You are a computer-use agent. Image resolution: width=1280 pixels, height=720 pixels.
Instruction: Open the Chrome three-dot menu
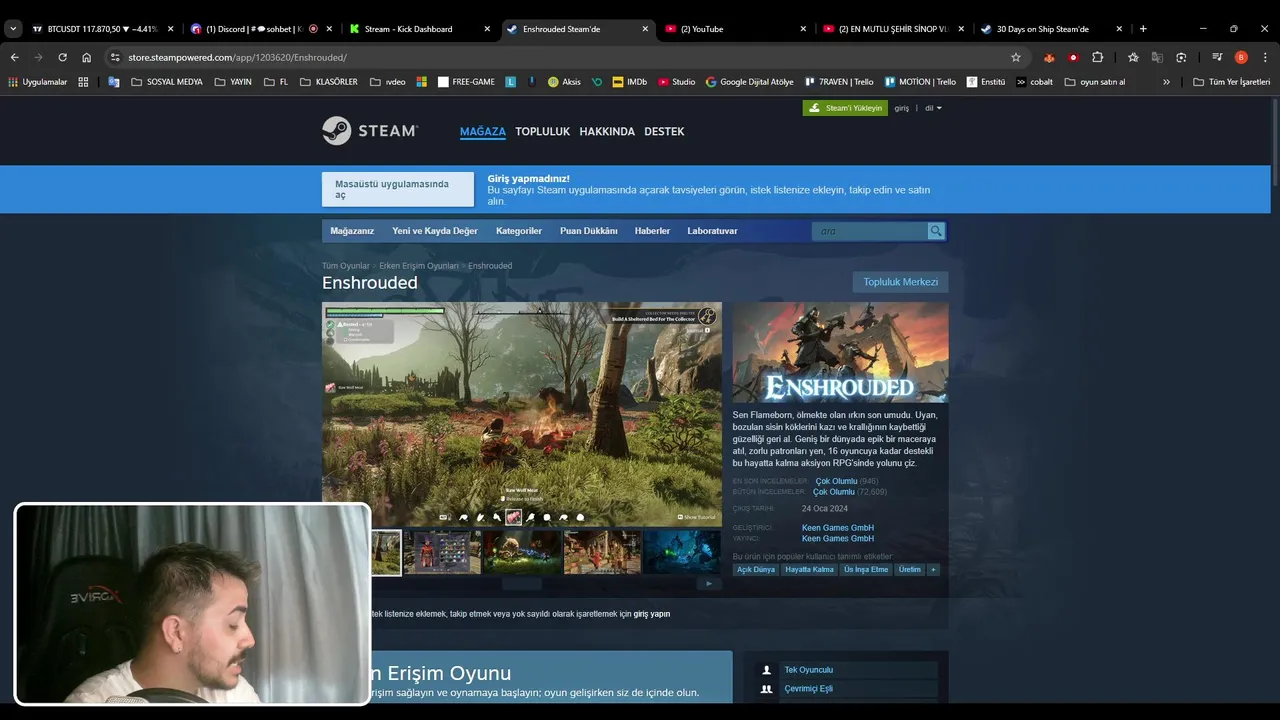click(1265, 57)
